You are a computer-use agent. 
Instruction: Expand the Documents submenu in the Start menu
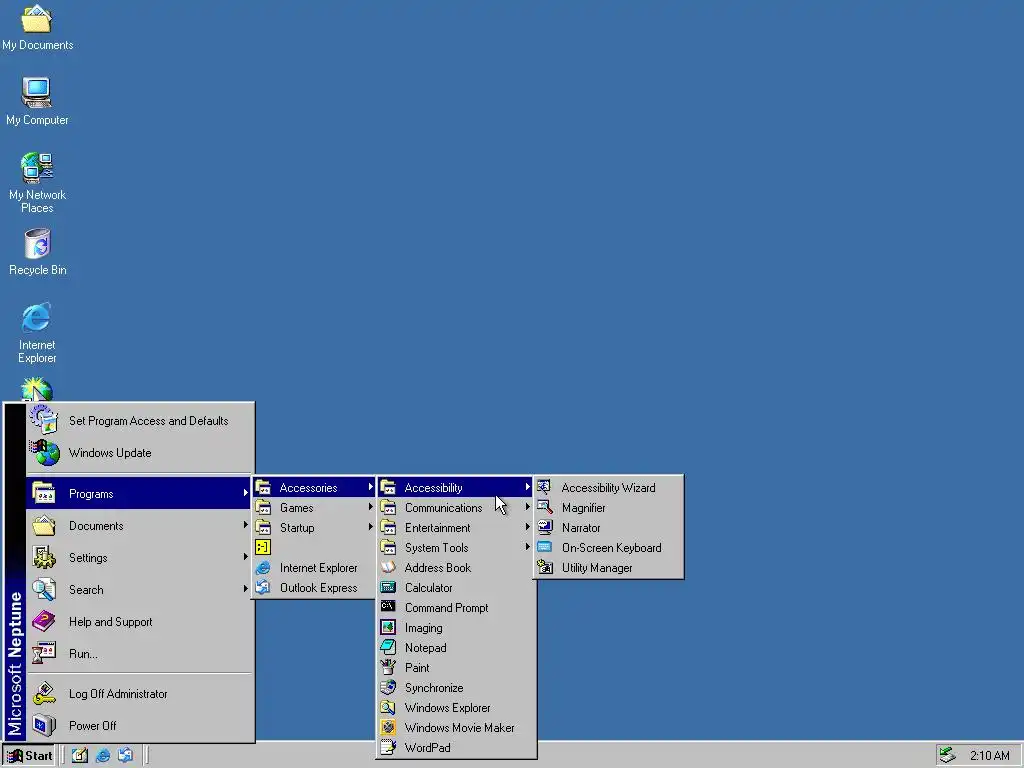140,526
